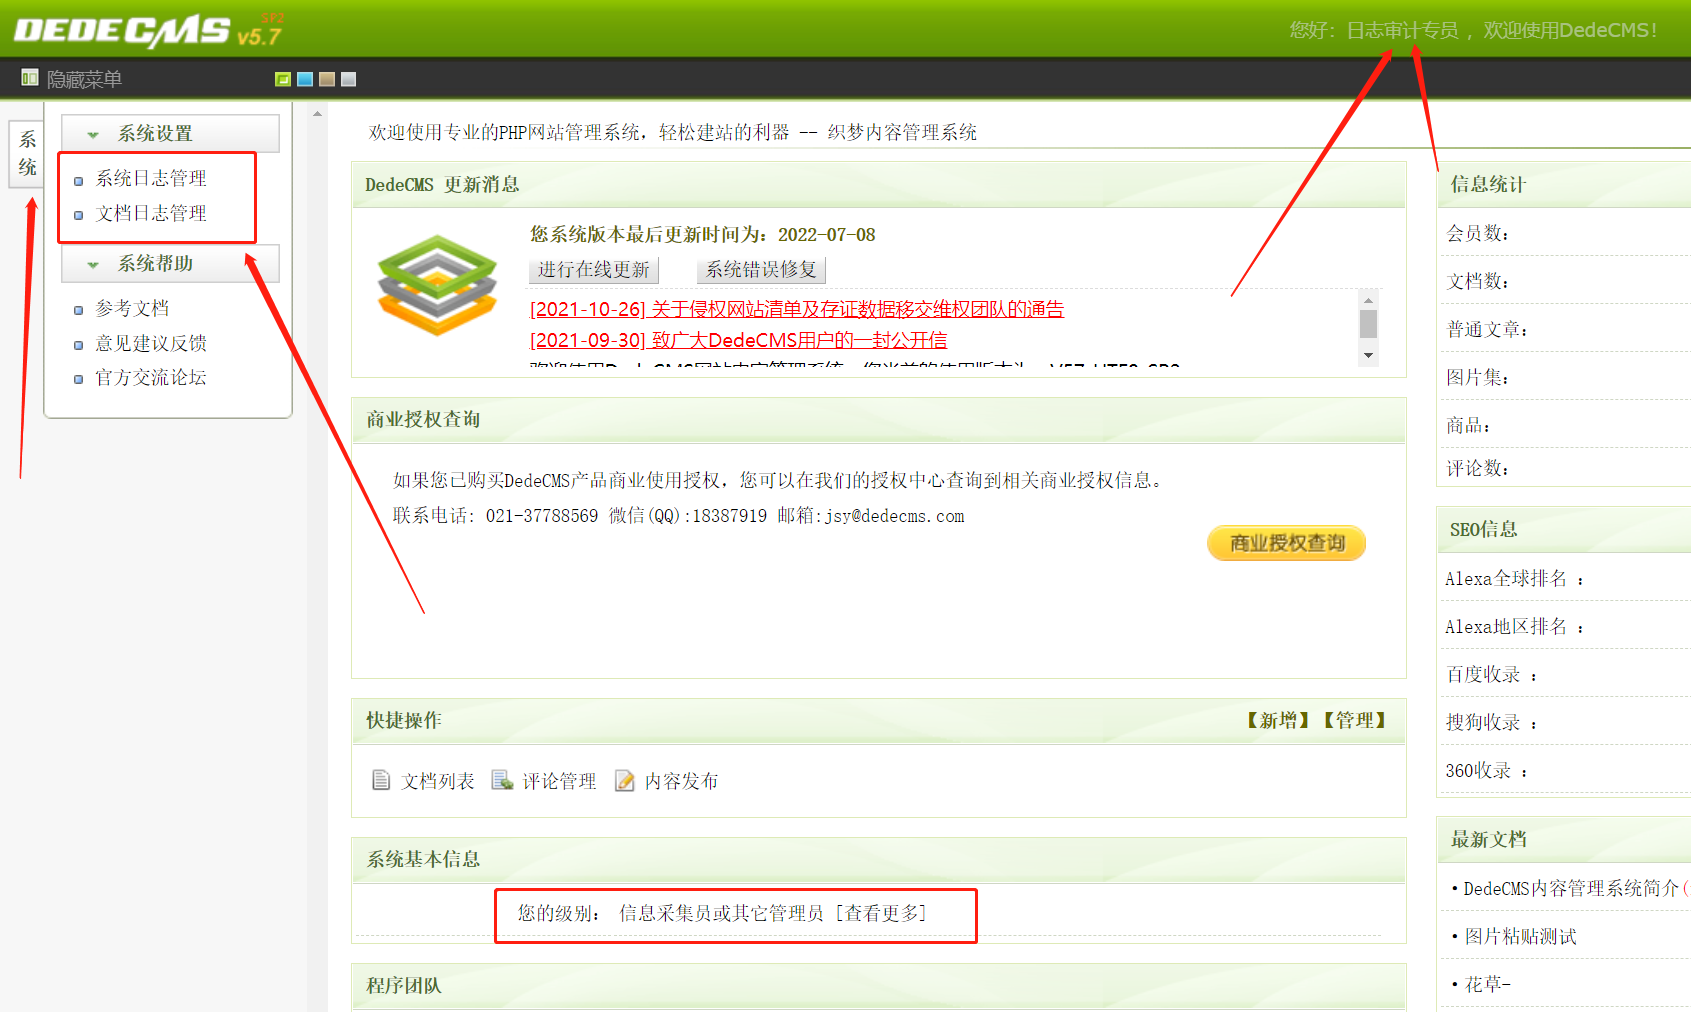Open the 文档列表 shortcut link
This screenshot has height=1012, width=1691.
438,781
